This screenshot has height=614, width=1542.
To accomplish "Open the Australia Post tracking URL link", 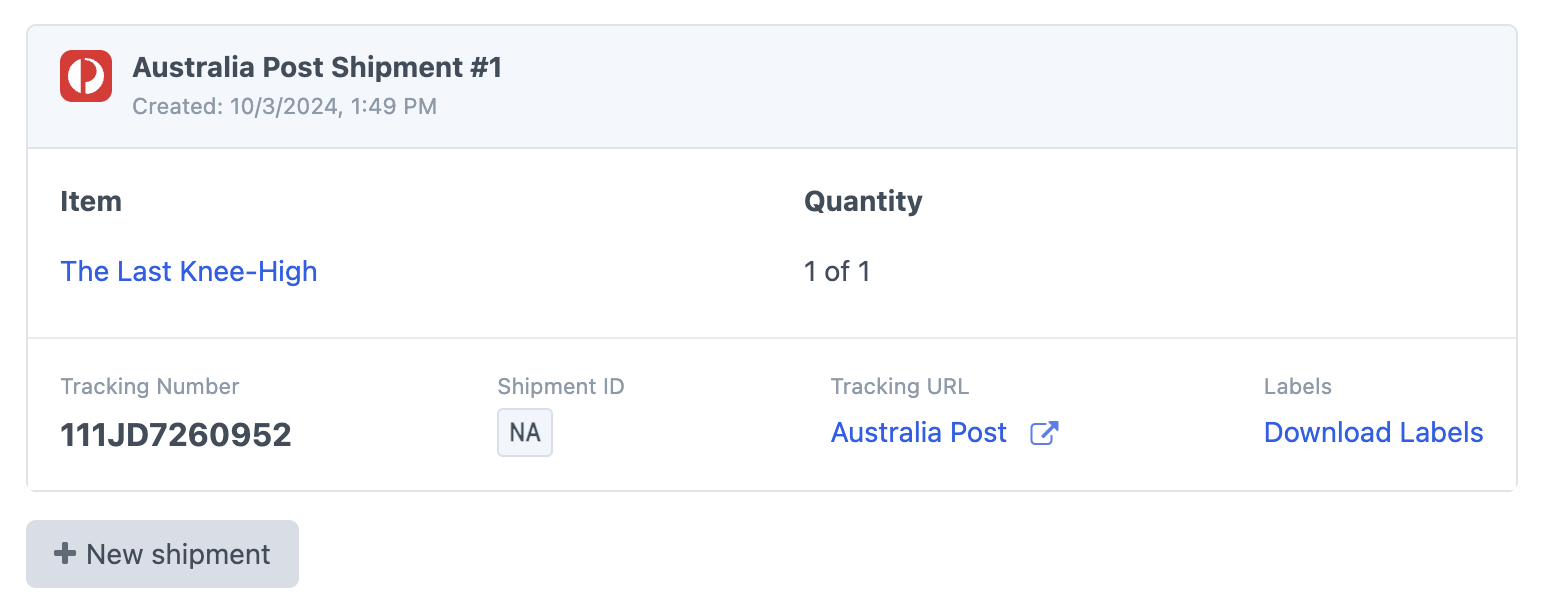I will click(918, 433).
